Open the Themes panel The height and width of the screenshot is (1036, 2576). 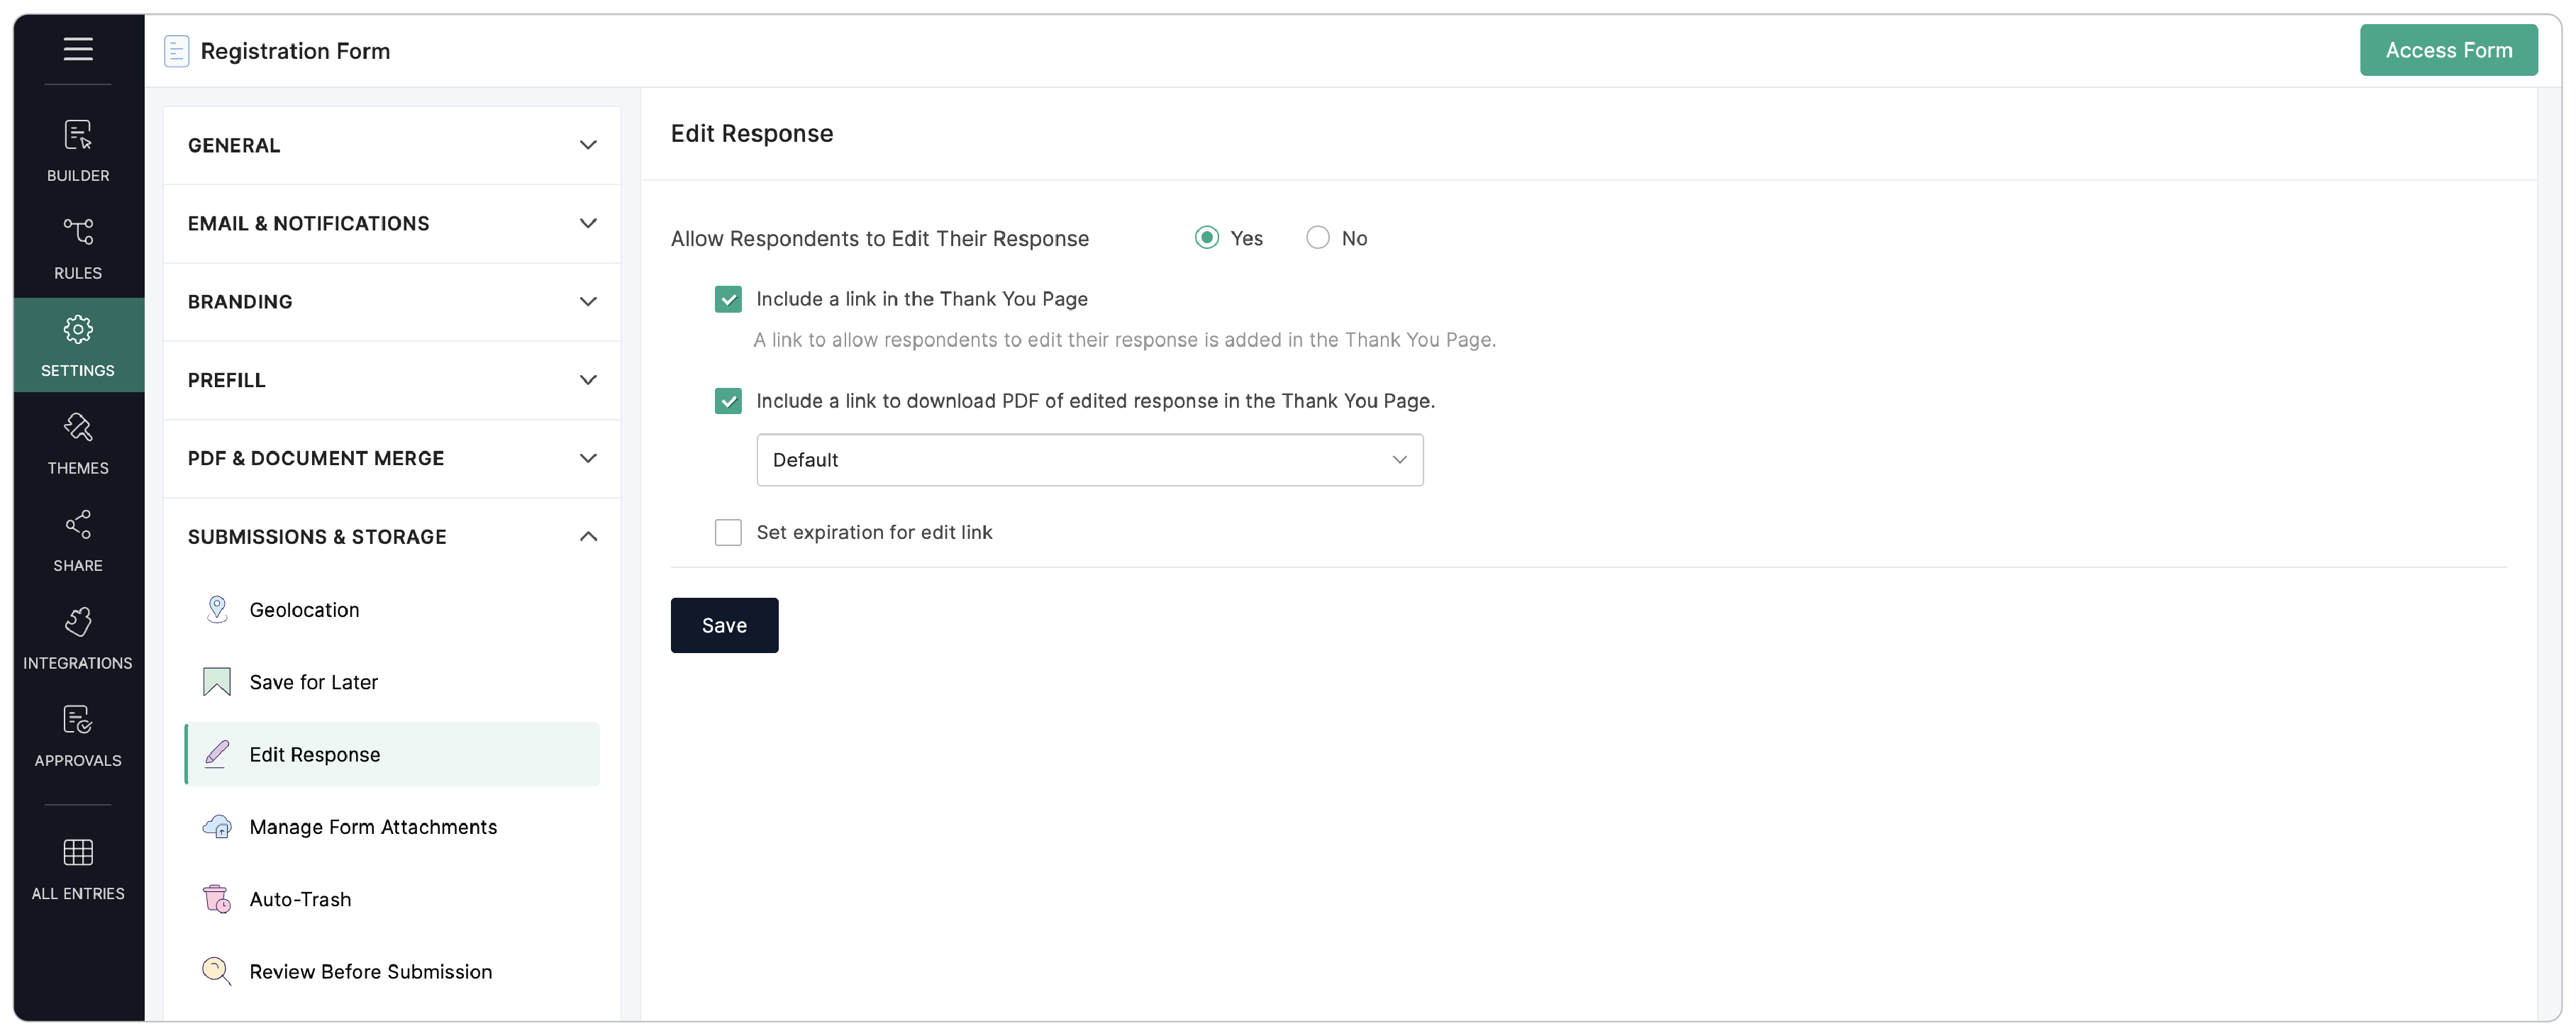tap(78, 442)
